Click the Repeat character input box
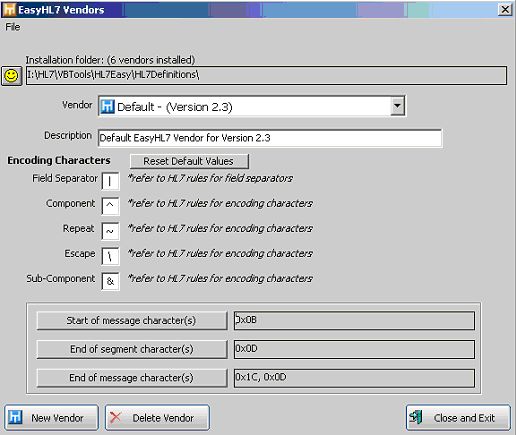This screenshot has height=435, width=516. click(110, 231)
